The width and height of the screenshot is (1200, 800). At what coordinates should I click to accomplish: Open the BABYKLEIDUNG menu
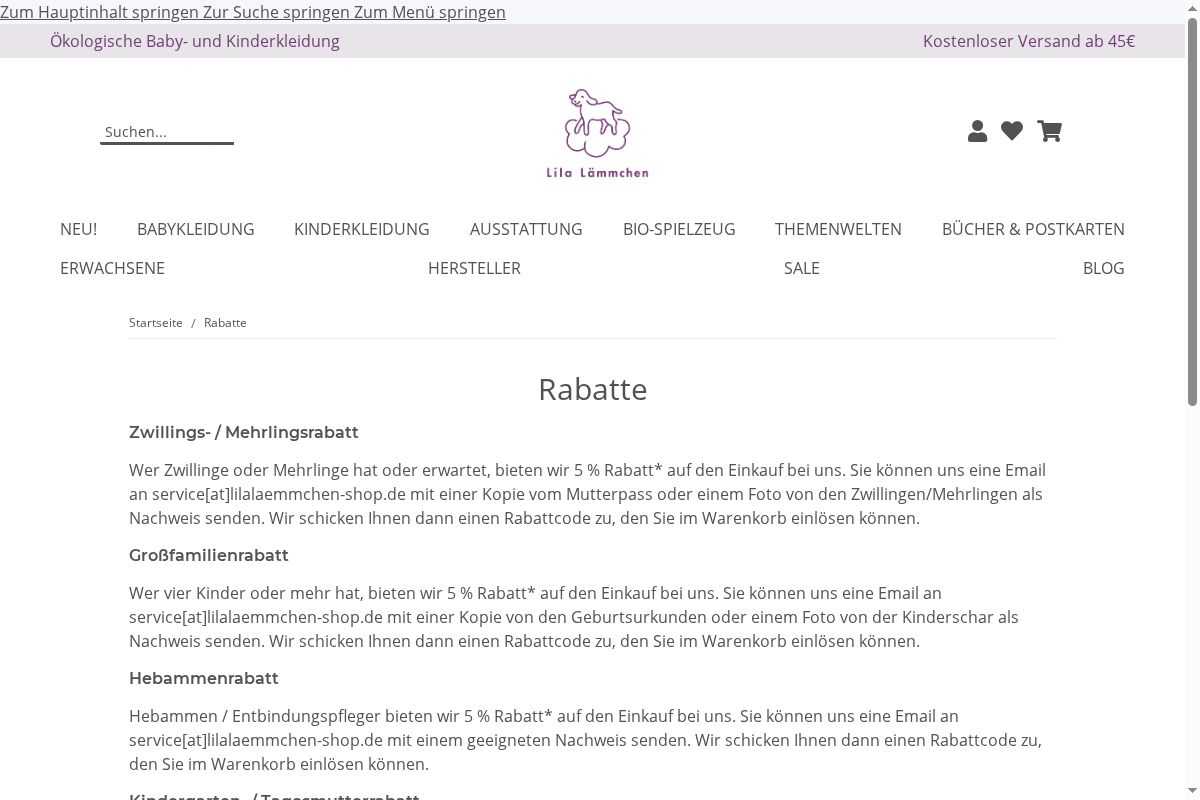[x=195, y=229]
